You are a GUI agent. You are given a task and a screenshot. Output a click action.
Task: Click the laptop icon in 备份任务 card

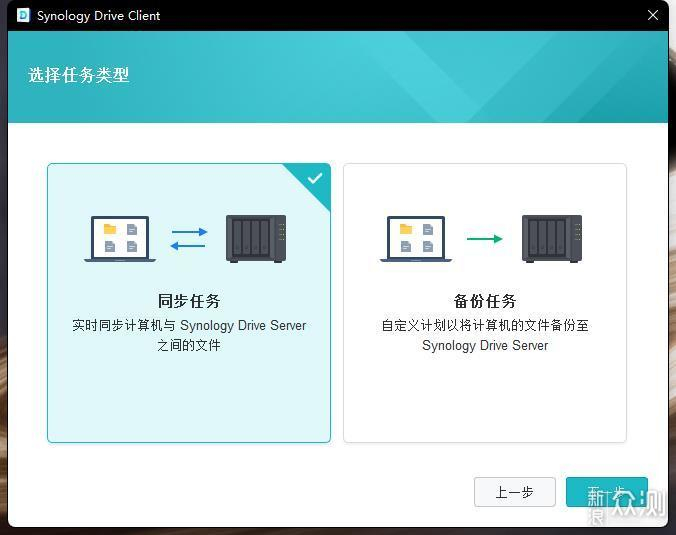416,239
